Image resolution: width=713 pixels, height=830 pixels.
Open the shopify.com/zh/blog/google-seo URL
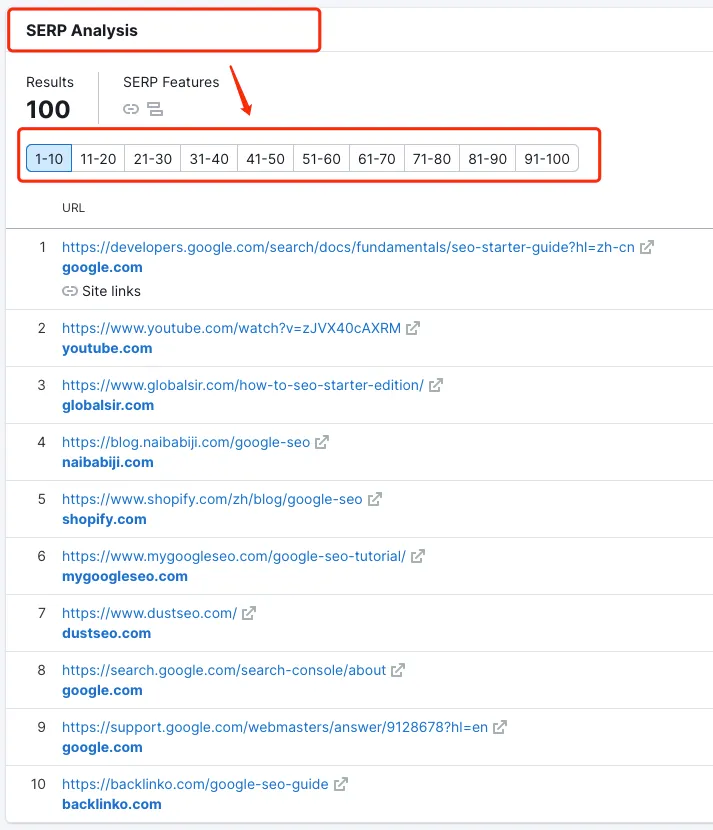click(x=212, y=499)
